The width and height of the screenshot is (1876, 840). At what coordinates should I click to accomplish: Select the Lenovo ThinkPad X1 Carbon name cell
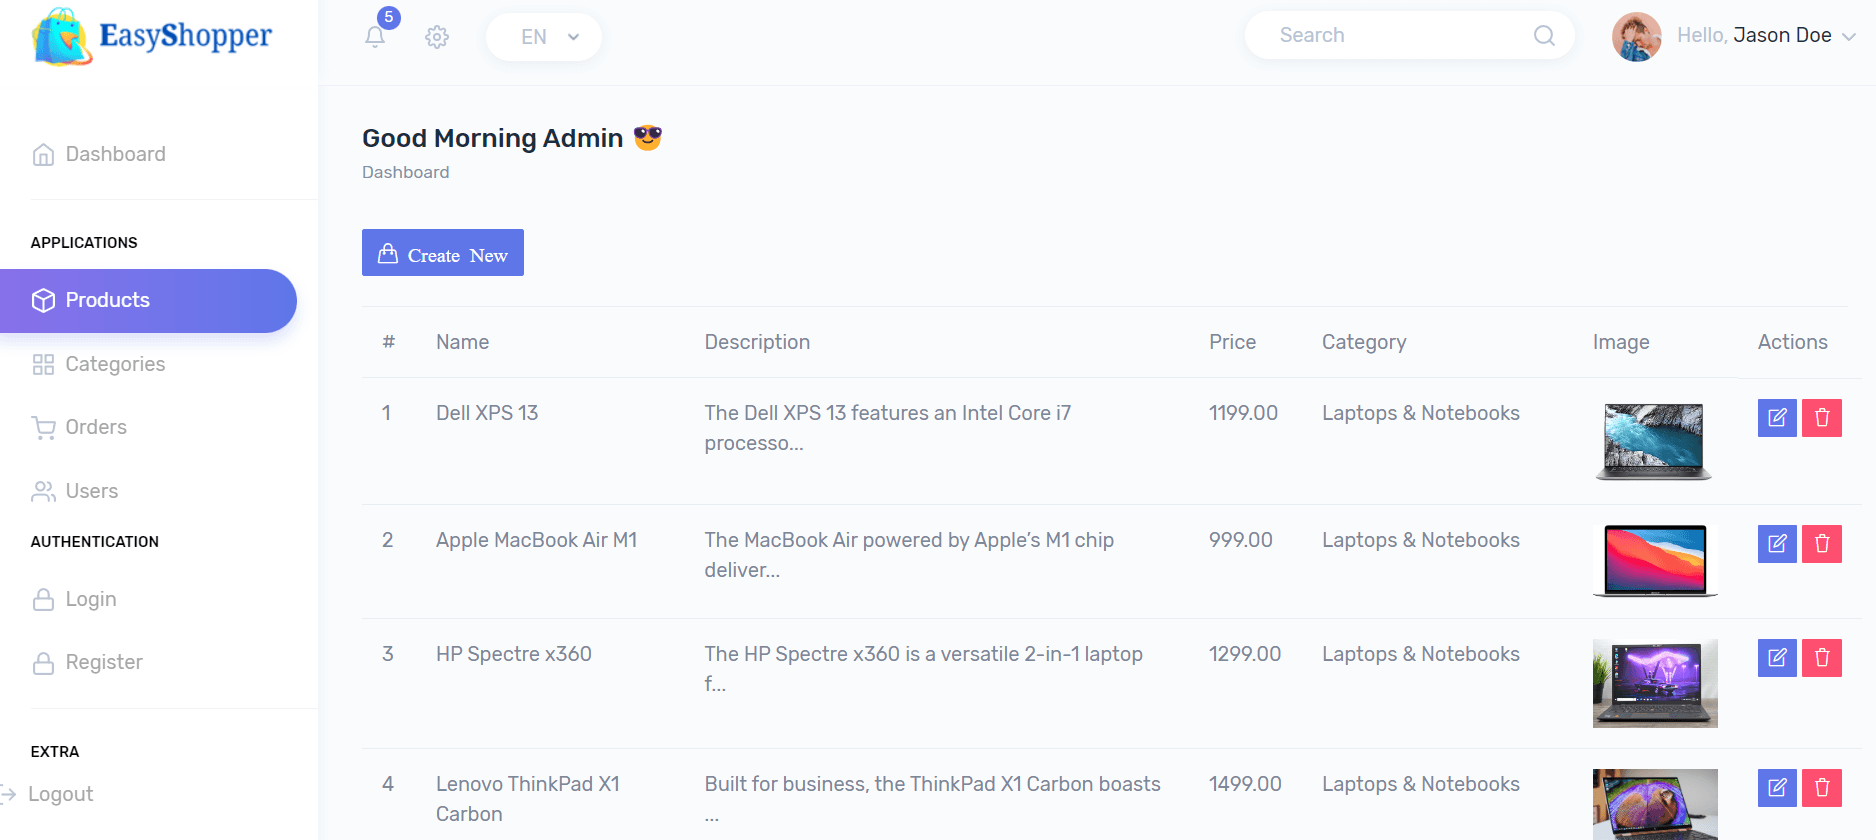(x=528, y=799)
